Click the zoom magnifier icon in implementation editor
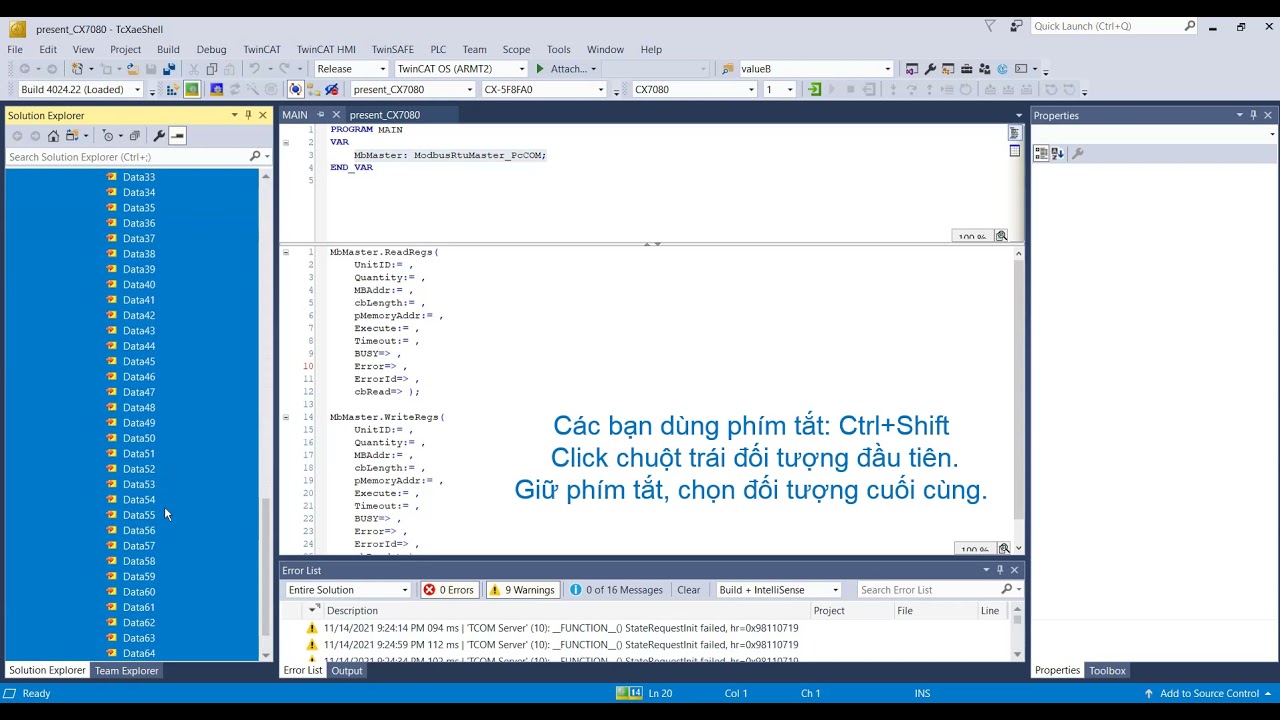This screenshot has width=1280, height=720. tap(1004, 549)
